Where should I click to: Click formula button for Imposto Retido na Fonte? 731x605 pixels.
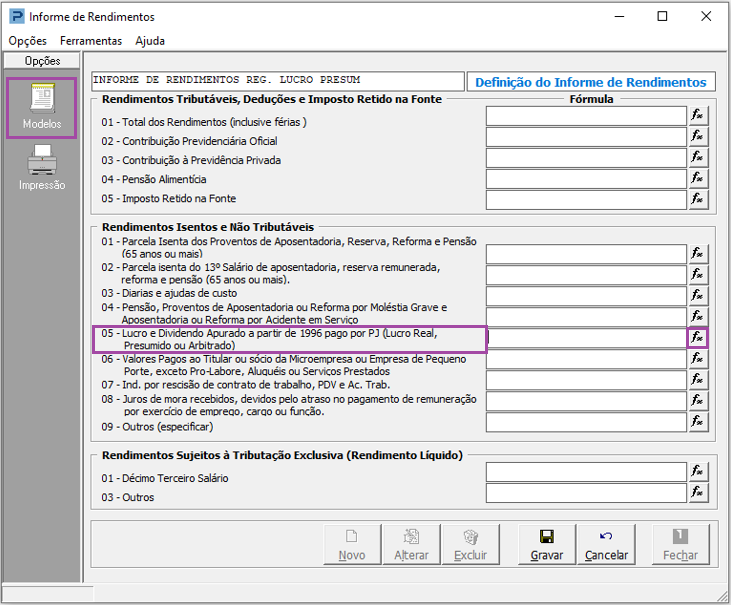point(697,199)
